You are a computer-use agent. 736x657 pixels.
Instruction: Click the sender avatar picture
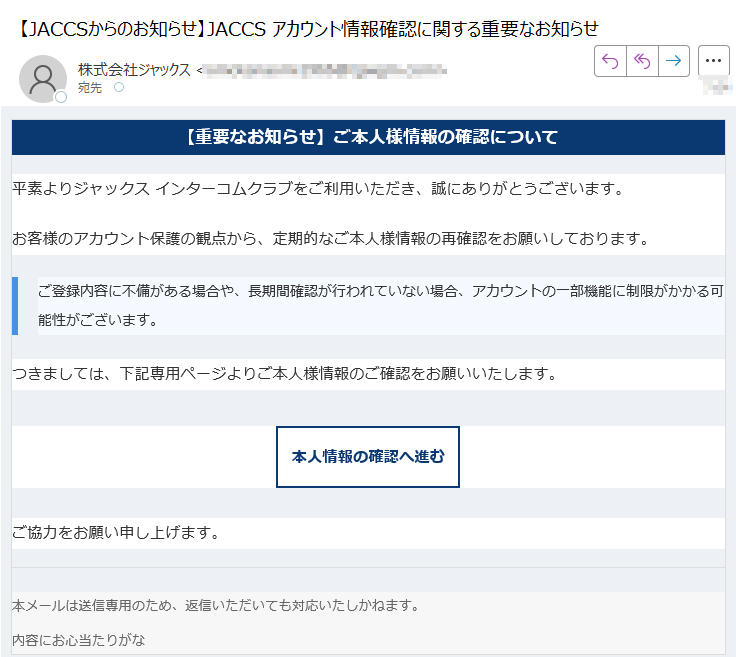pyautogui.click(x=43, y=79)
